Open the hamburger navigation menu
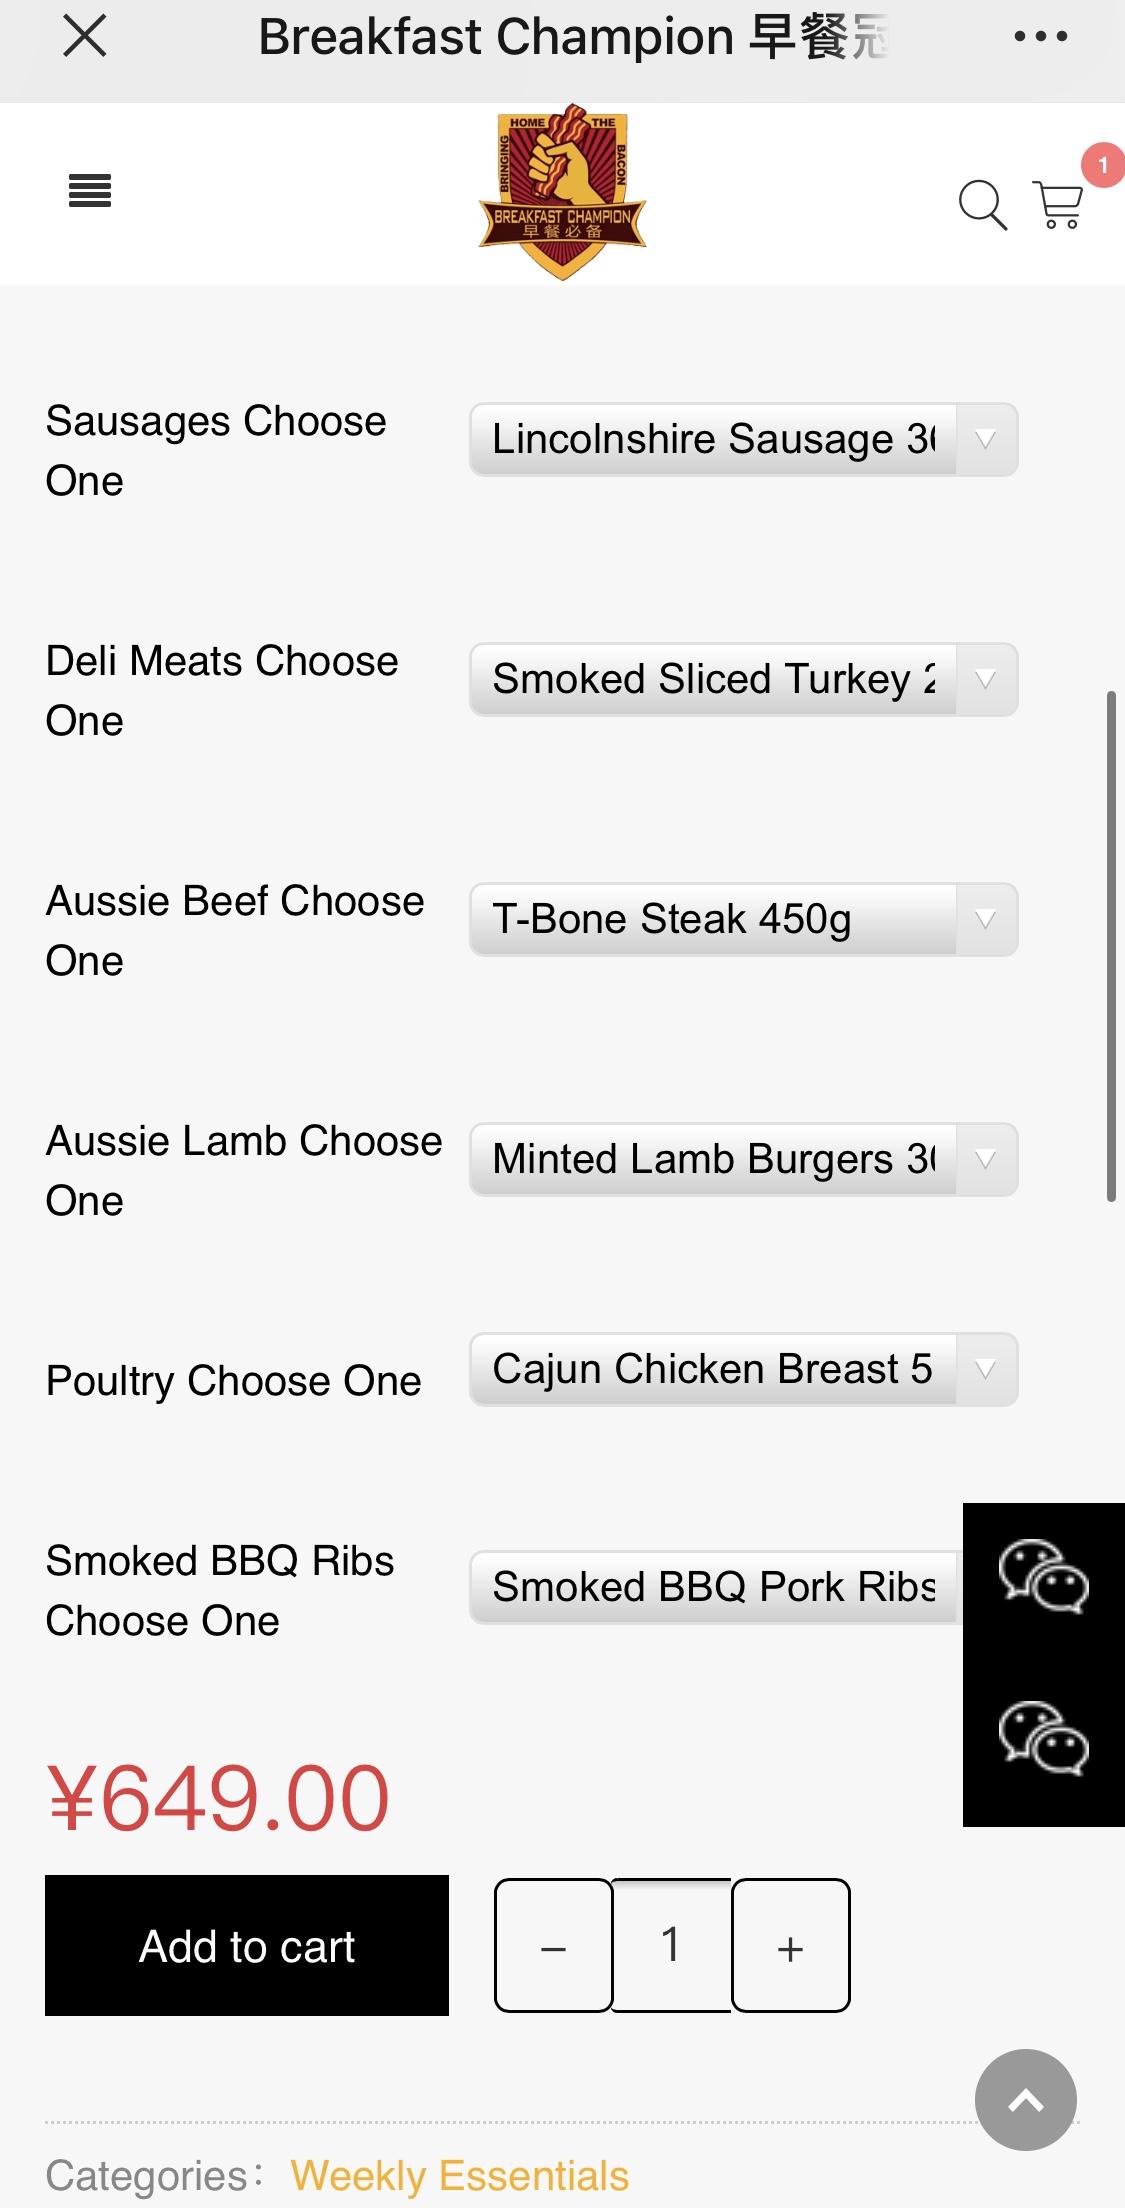Screen dimensions: 1125x2208 (90, 191)
